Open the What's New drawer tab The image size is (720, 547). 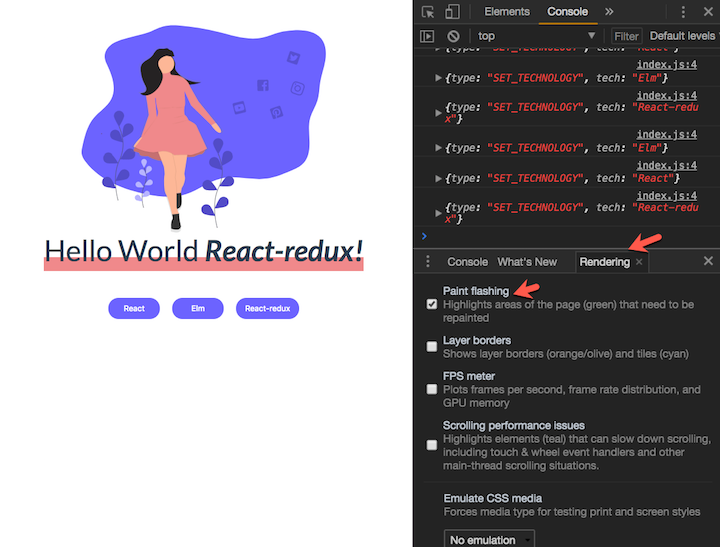527,262
